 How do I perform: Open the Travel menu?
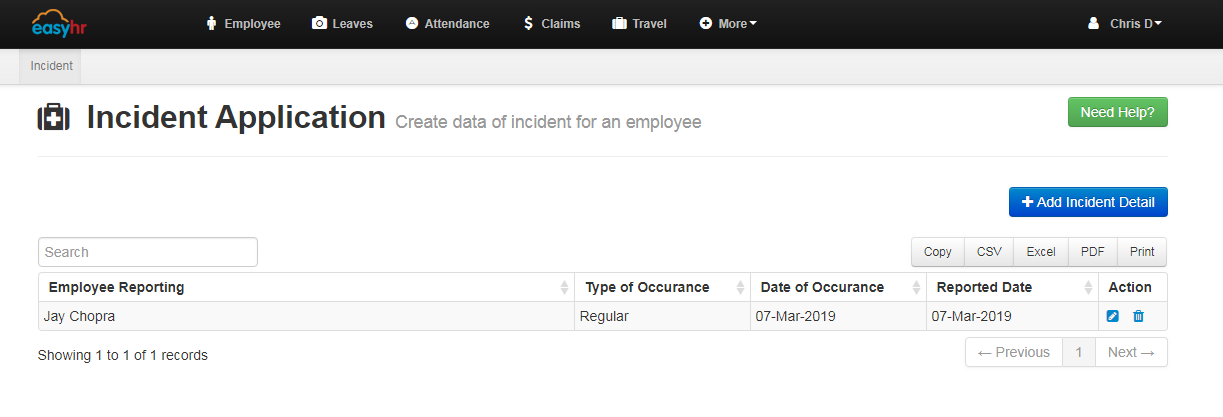639,24
